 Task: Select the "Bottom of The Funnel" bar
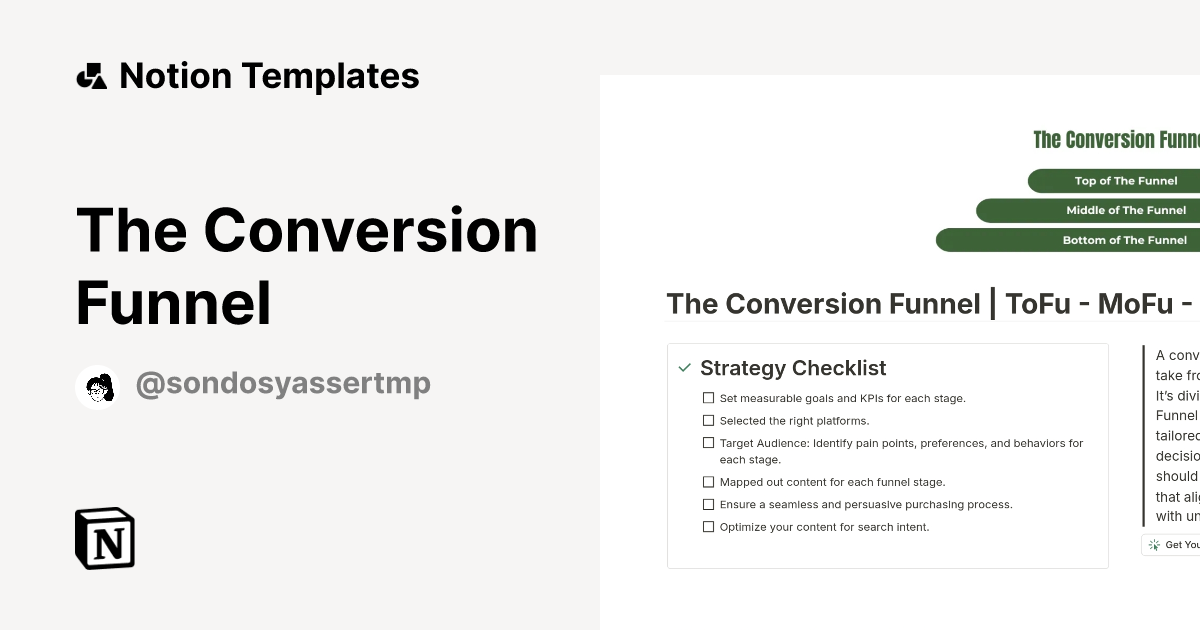tap(1125, 240)
